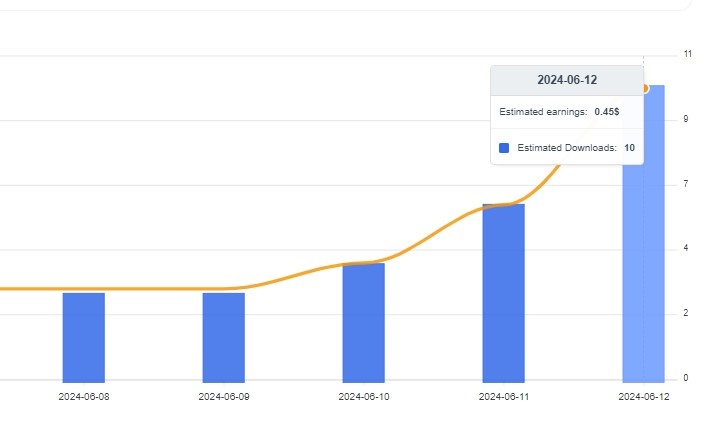Viewport: 707px width, 434px height.
Task: Click the y-axis value 7
Action: tap(686, 184)
